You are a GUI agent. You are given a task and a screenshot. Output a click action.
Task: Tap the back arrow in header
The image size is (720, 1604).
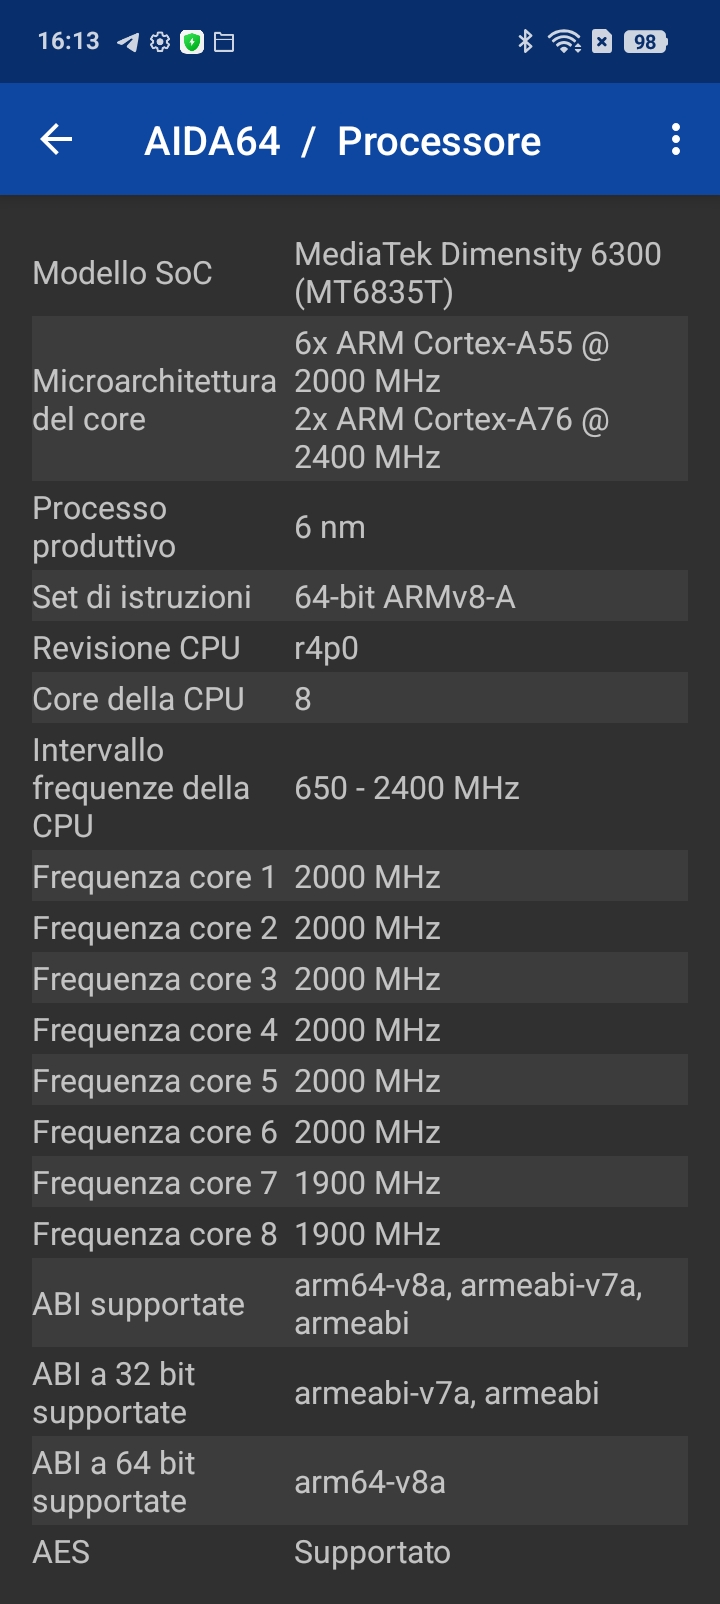coord(56,140)
